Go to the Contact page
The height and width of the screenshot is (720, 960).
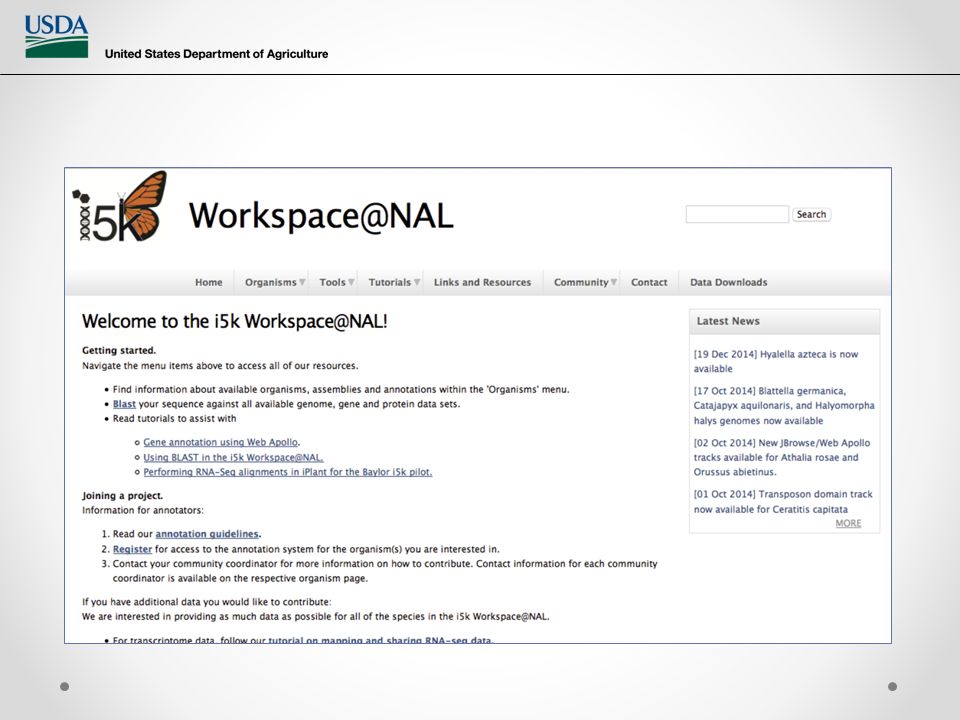649,282
